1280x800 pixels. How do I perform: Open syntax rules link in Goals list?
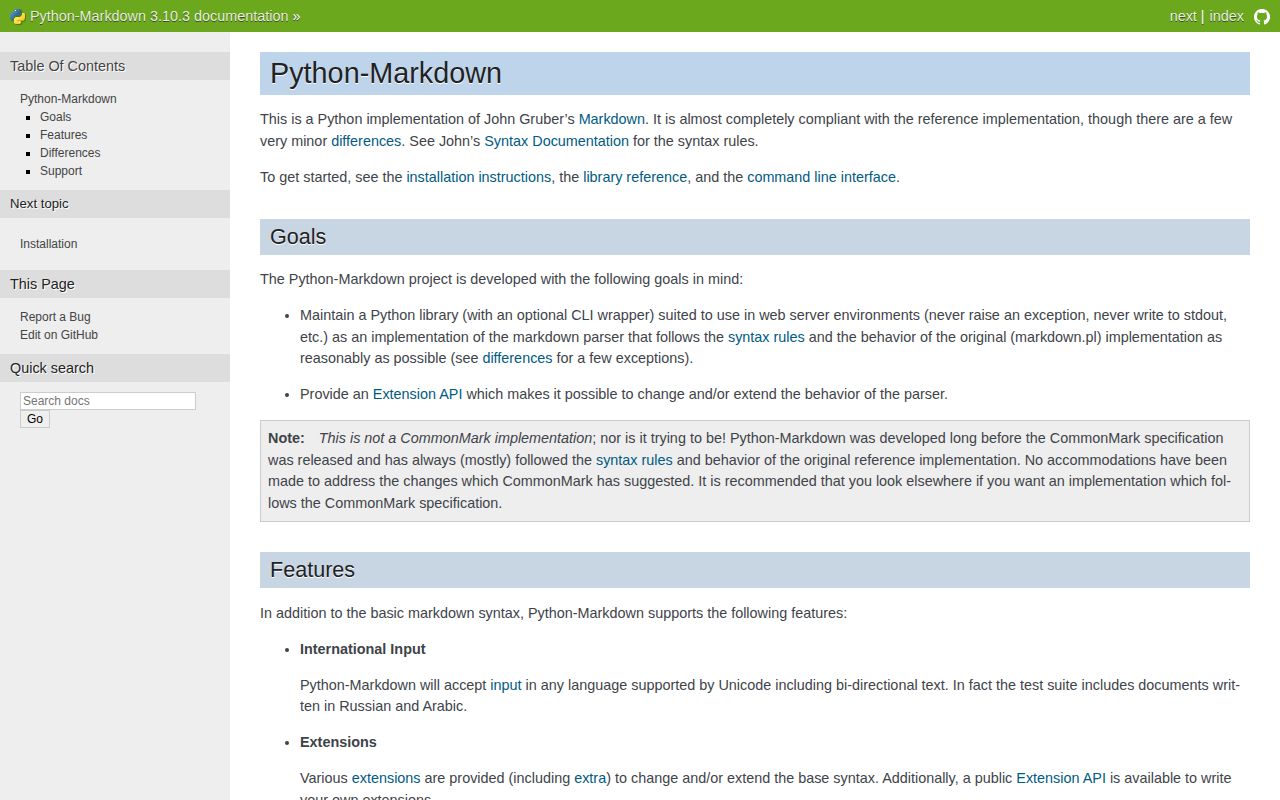pos(766,337)
